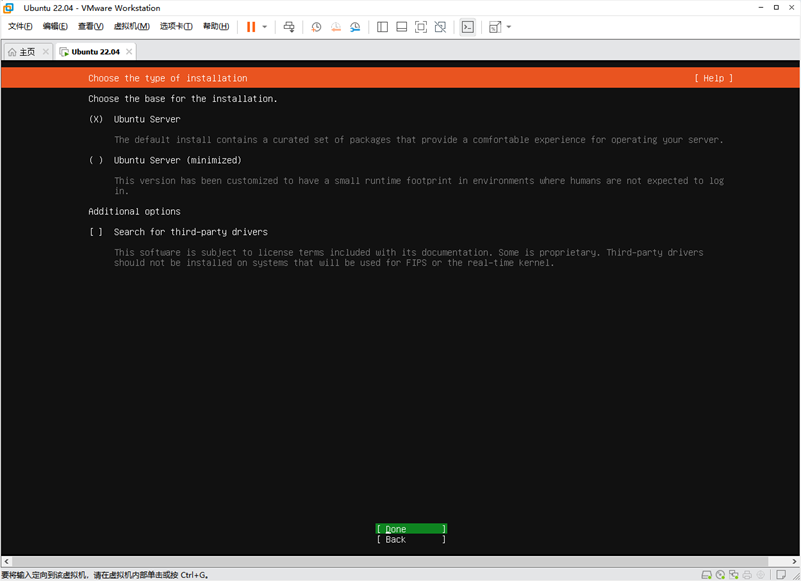
Task: Click the Unity mode toolbar icon
Action: [x=440, y=27]
